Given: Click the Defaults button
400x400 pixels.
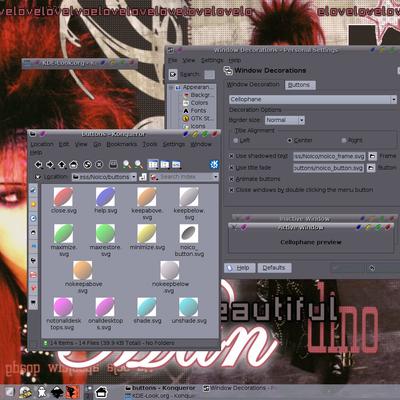Looking at the screenshot, I should (274, 268).
